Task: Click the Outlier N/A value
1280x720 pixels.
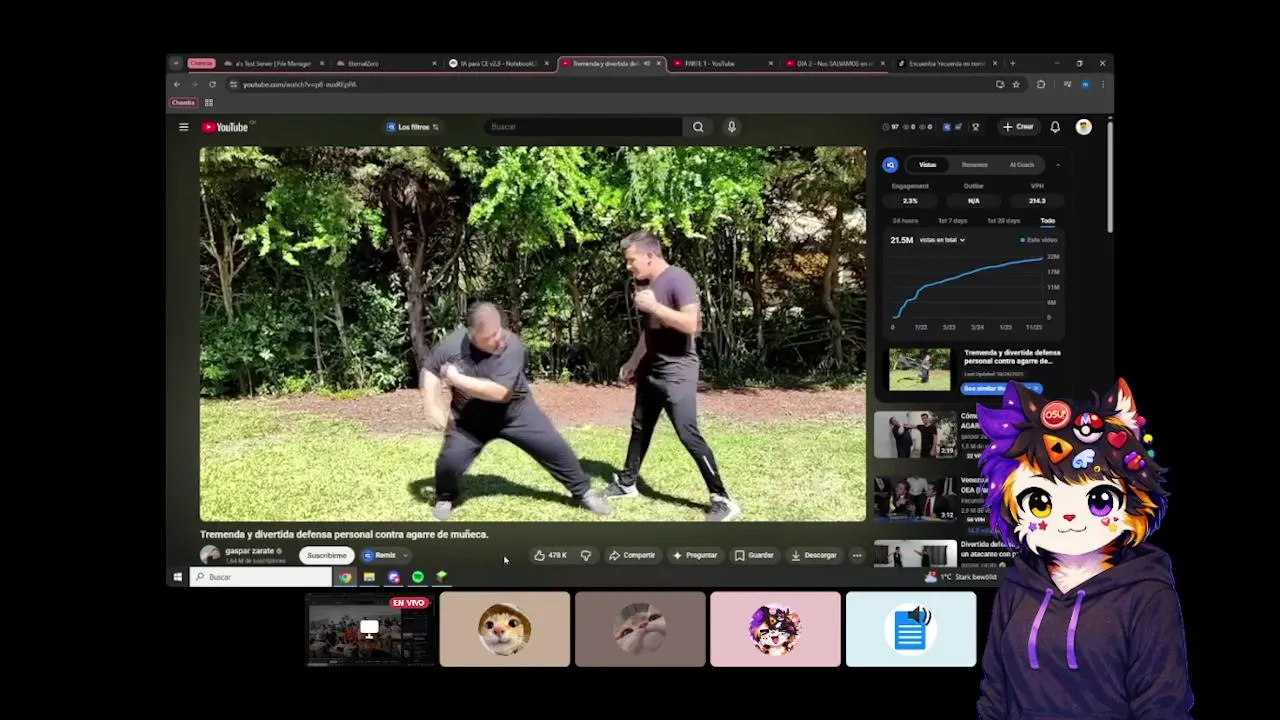Action: pos(973,201)
